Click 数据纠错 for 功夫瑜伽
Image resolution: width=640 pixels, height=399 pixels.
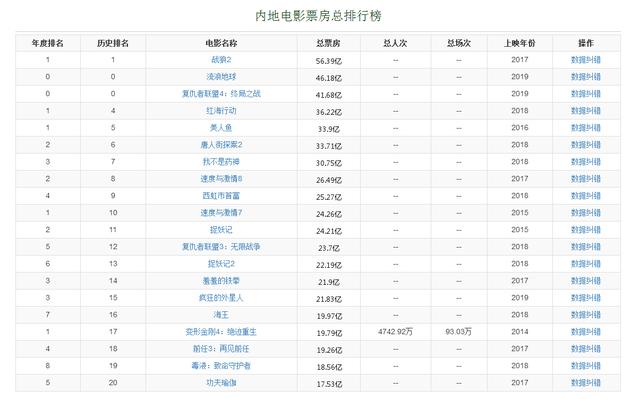coord(586,383)
